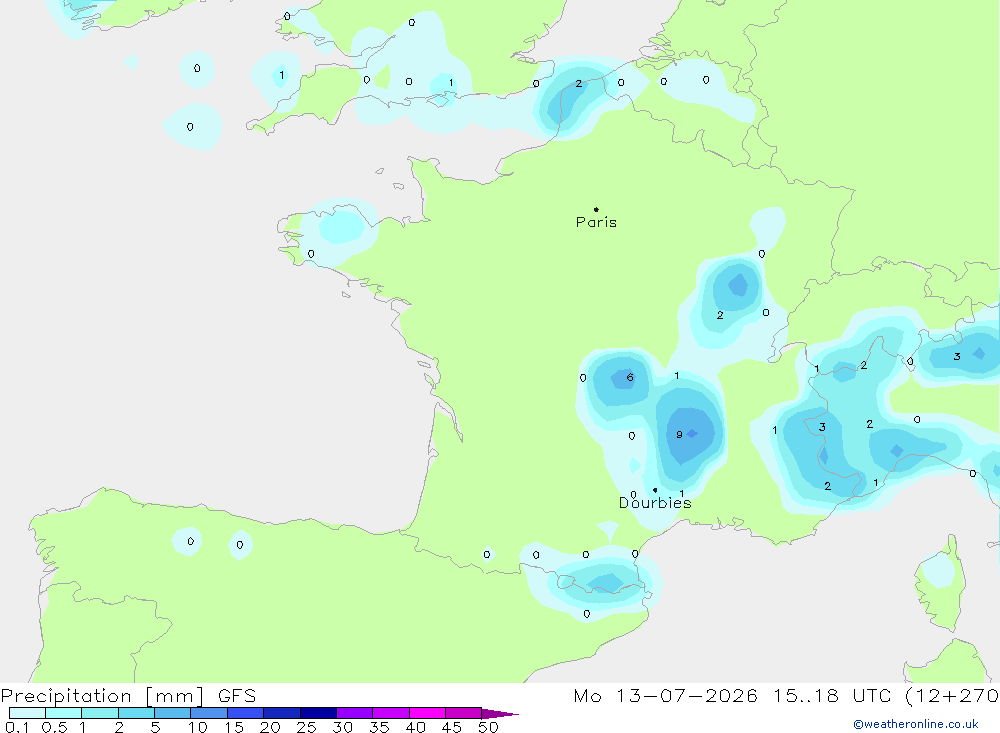Click the 5–10 mm legend swatch
This screenshot has width=1000, height=733.
point(173,713)
